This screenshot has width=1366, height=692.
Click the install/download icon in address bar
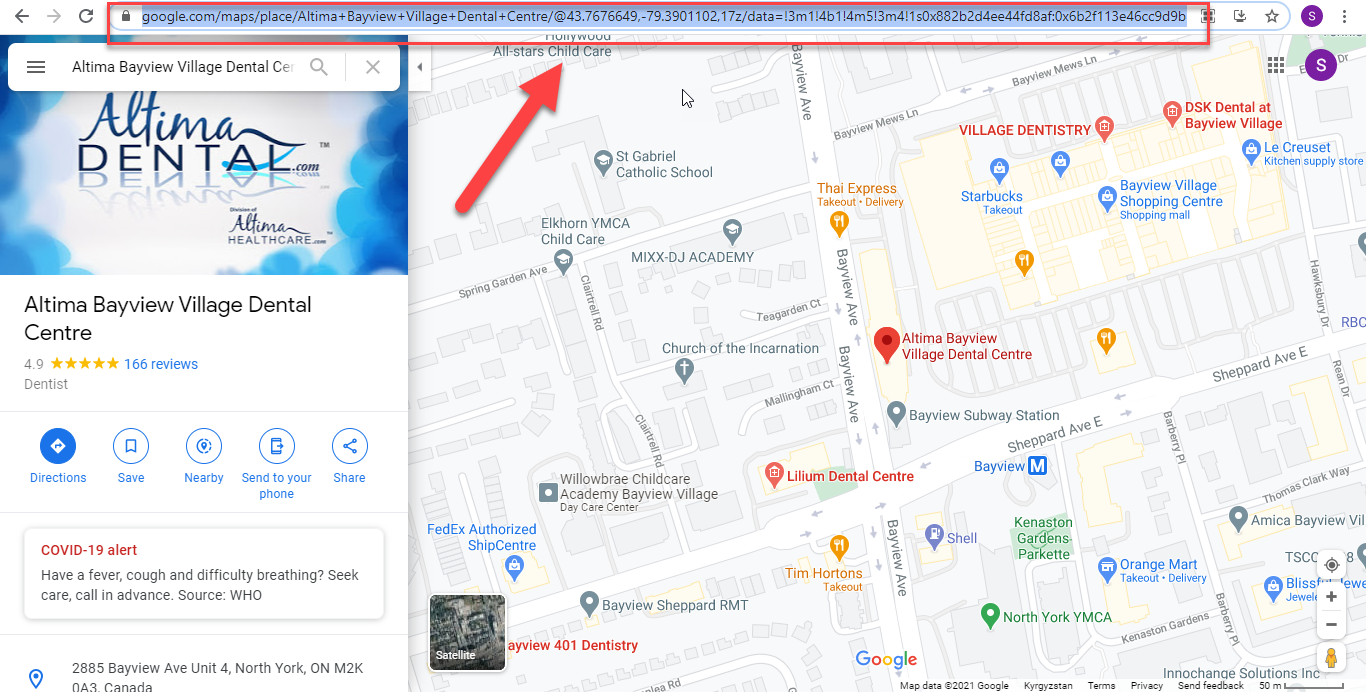[1240, 16]
